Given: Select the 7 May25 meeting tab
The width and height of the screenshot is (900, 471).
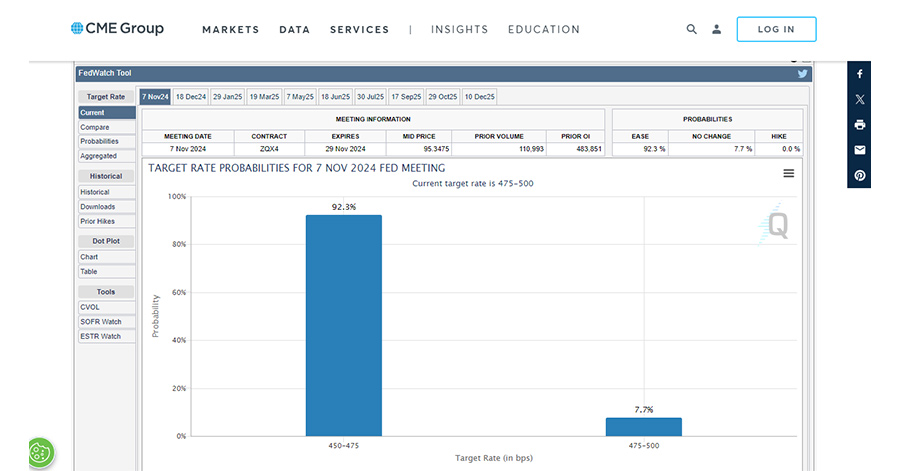Looking at the screenshot, I should pos(300,97).
